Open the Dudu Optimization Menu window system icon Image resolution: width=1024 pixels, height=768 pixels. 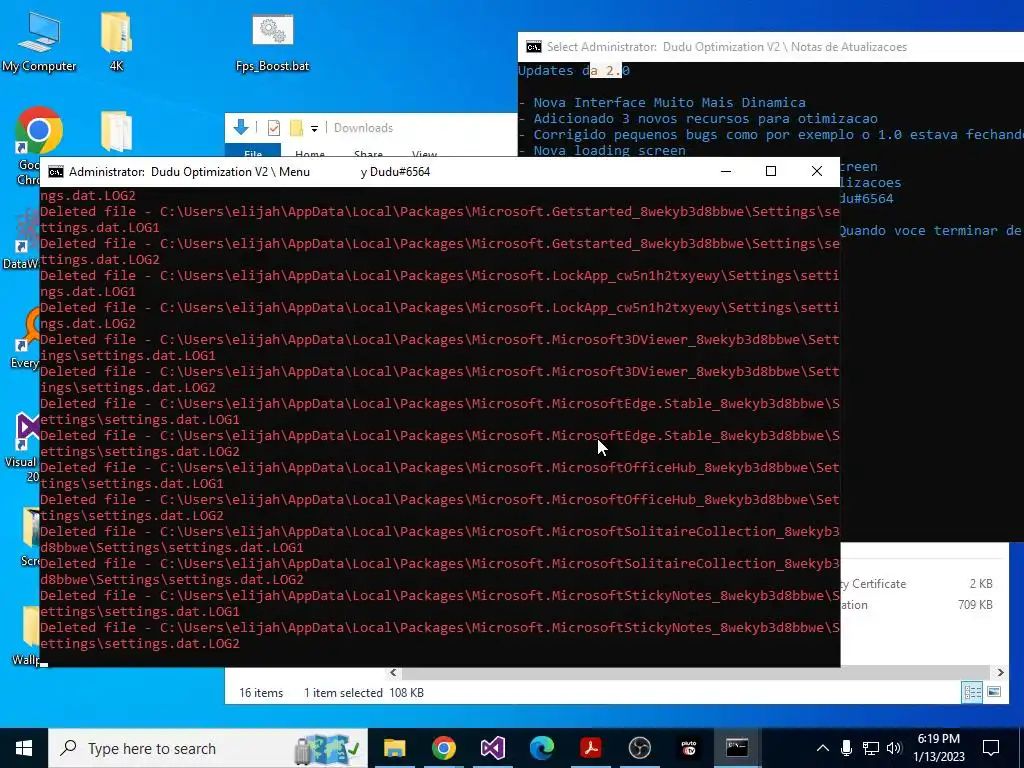(x=56, y=172)
